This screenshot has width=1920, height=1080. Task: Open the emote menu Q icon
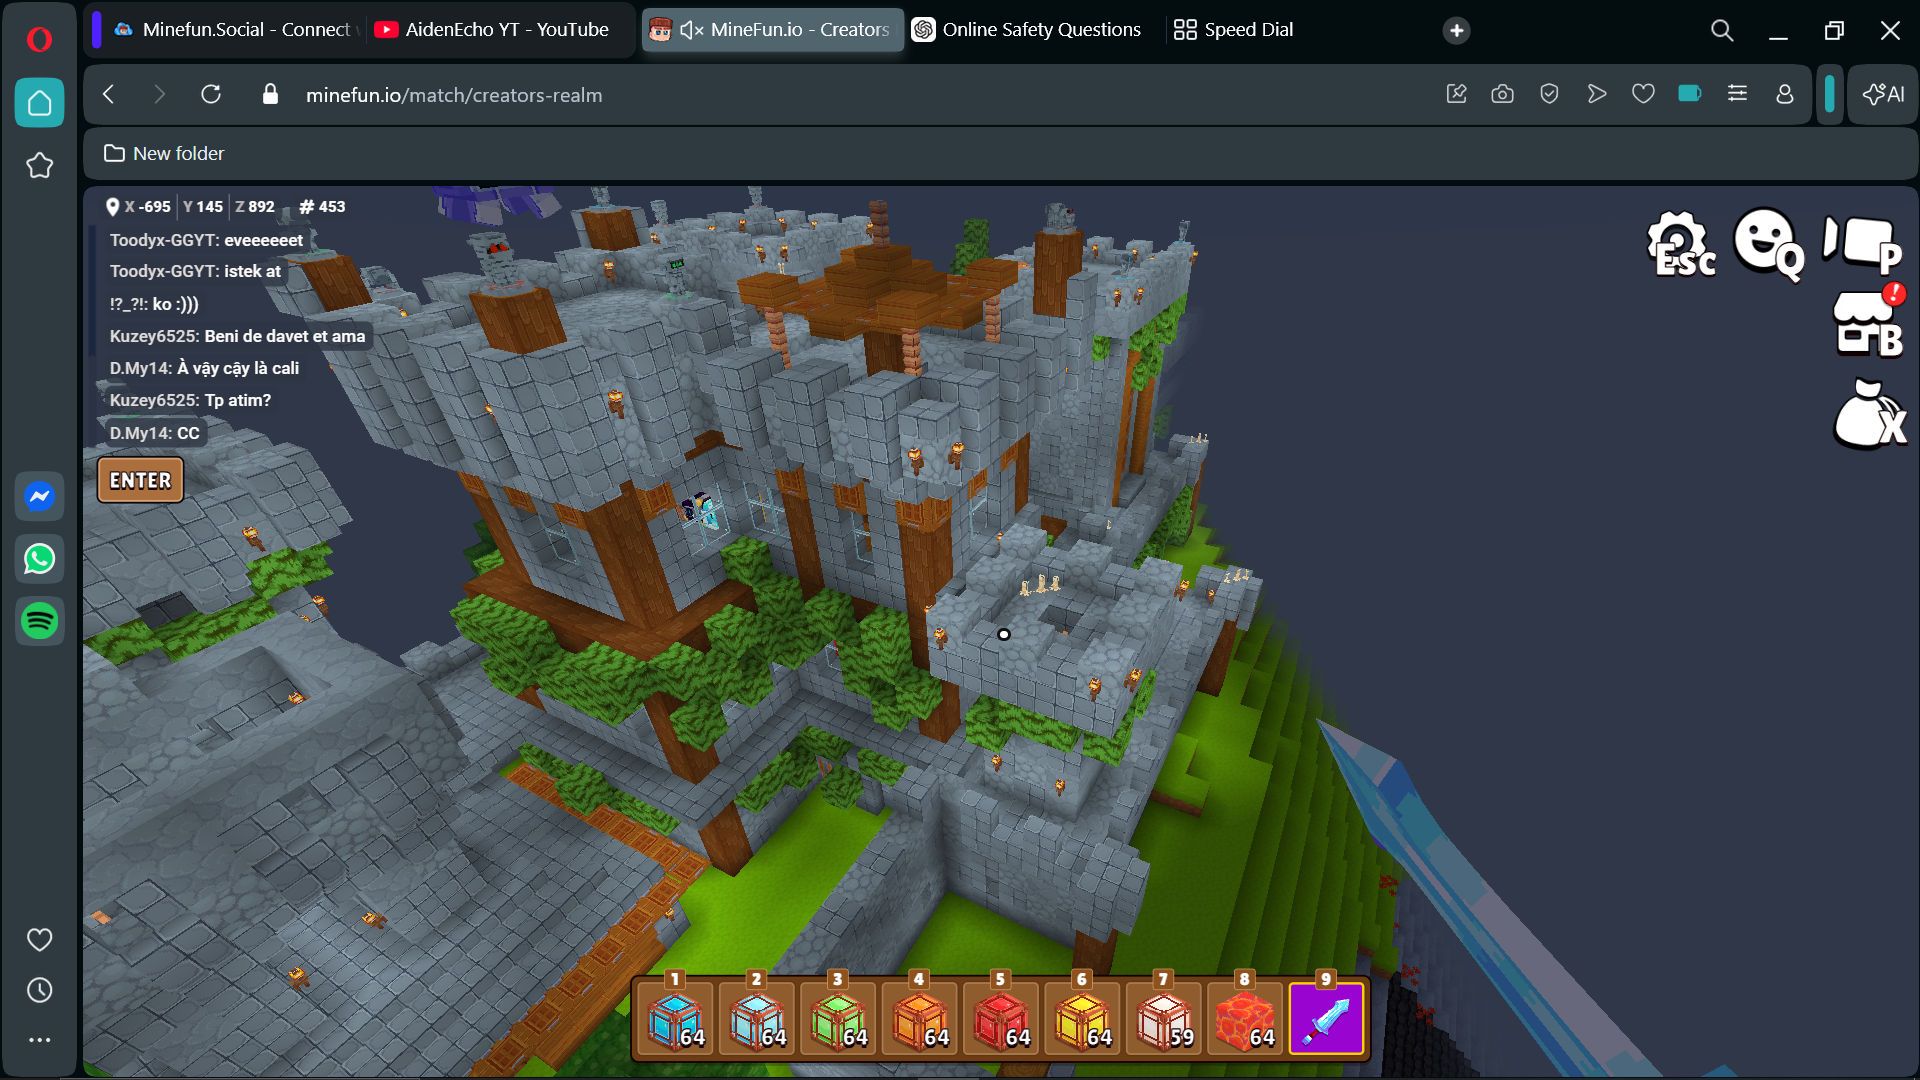pos(1766,243)
